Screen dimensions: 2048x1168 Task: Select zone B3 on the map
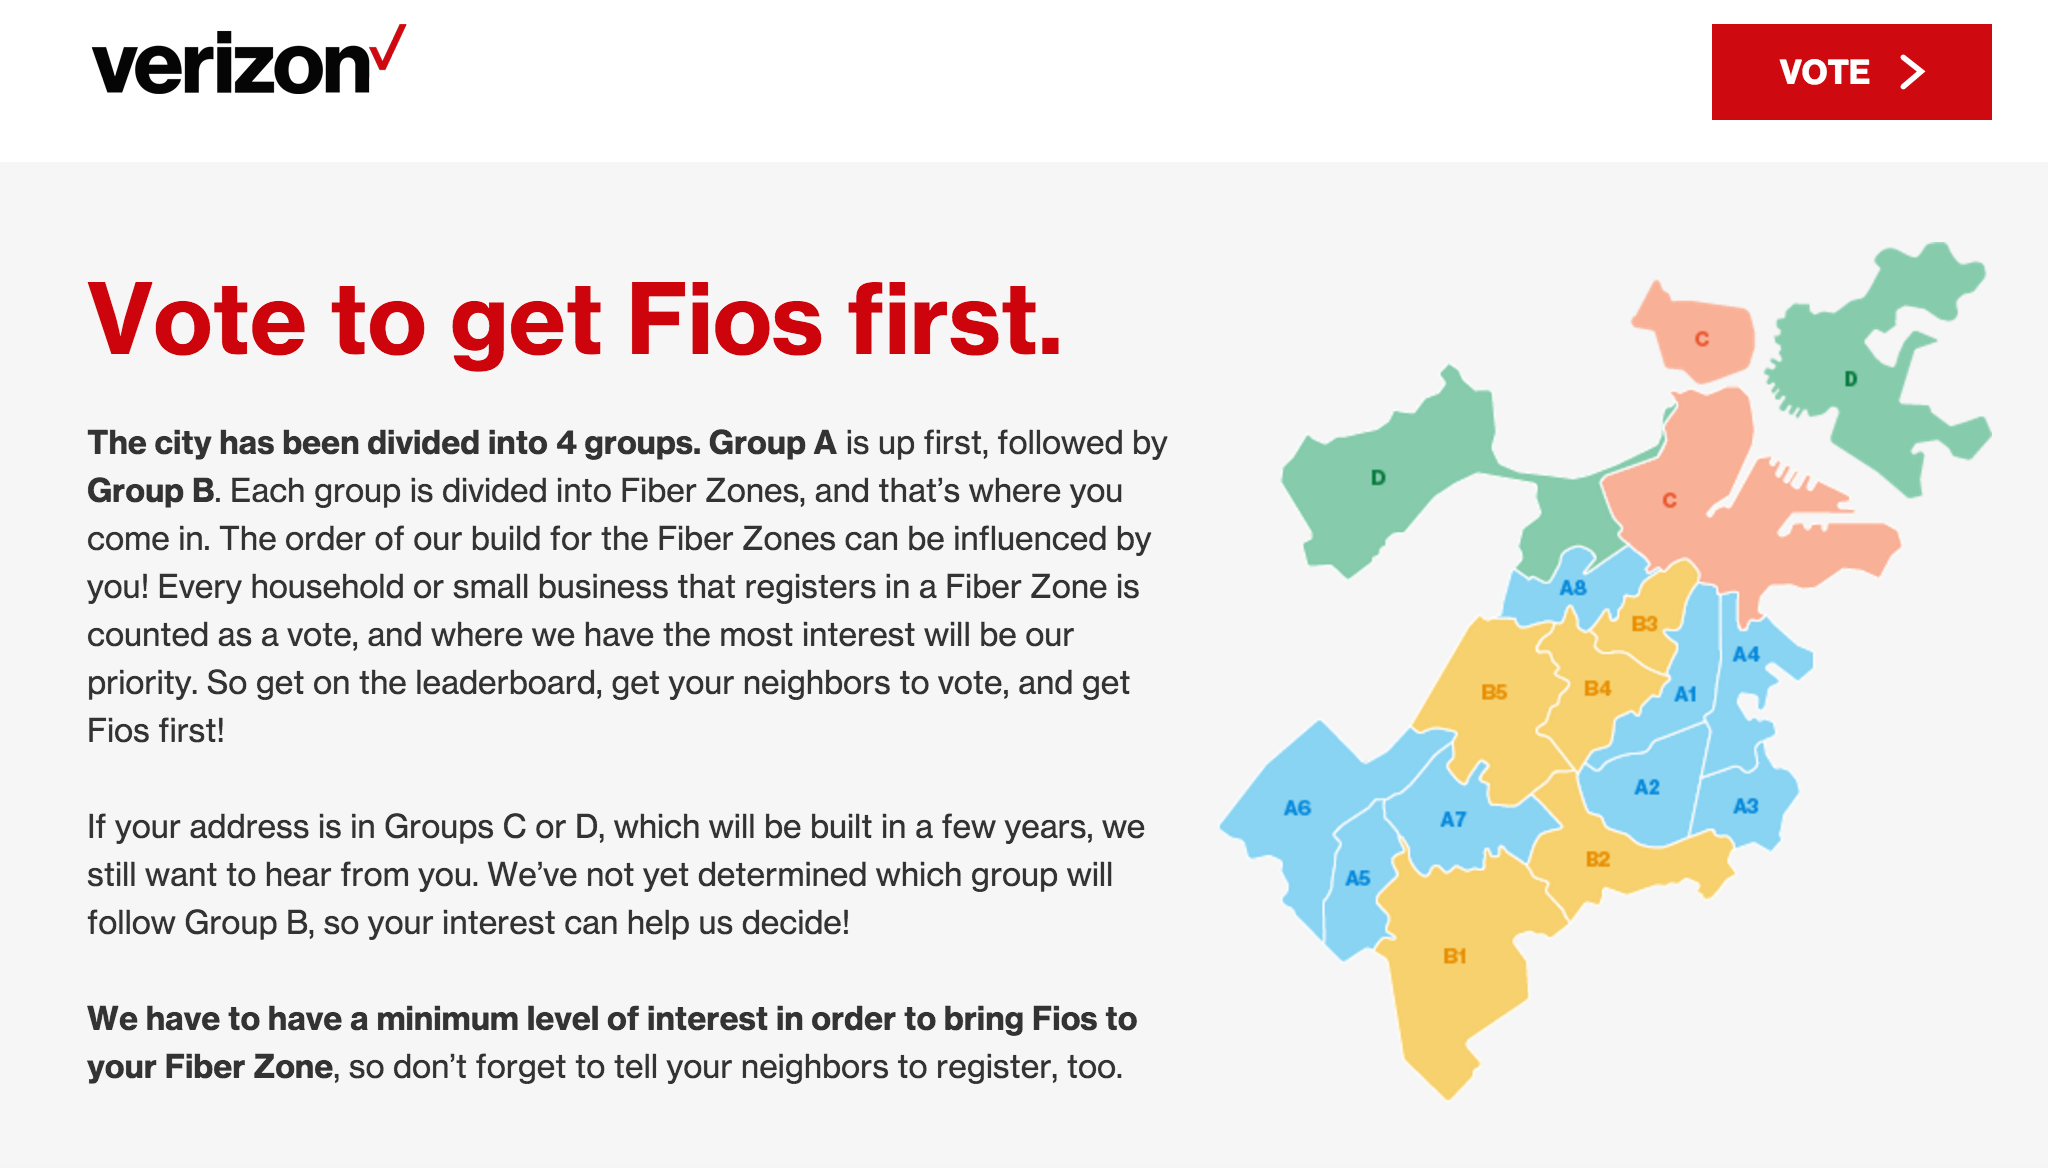click(1644, 624)
